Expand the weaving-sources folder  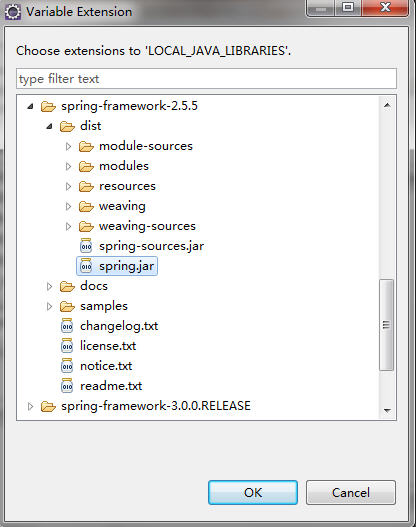[68, 227]
